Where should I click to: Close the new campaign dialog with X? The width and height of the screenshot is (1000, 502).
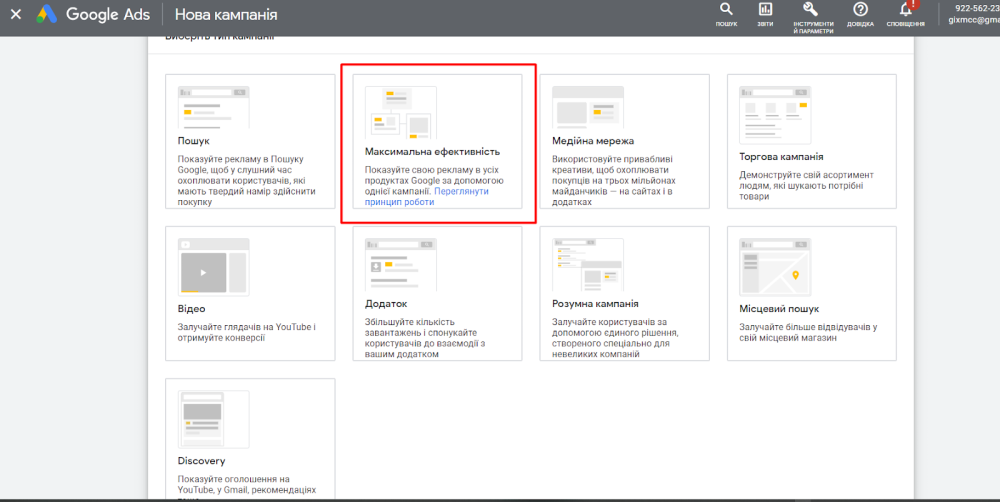(16, 14)
